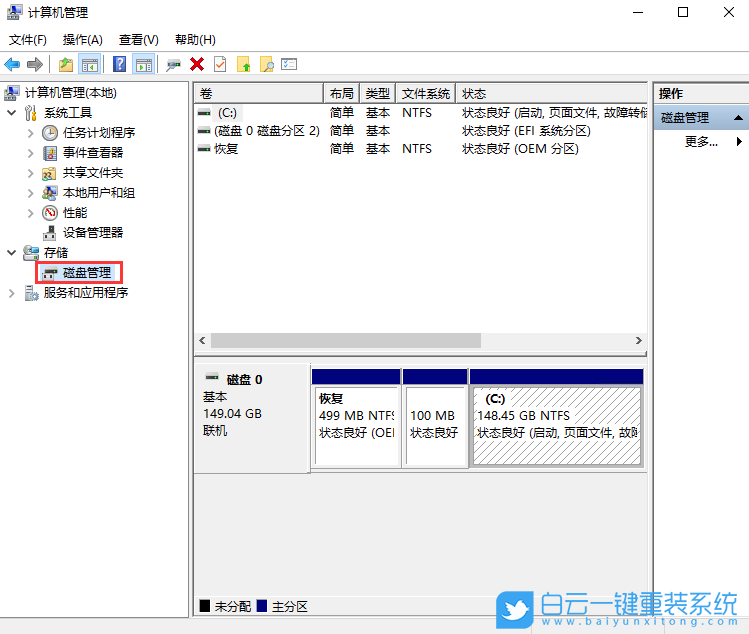The height and width of the screenshot is (634, 749).
Task: Expand the 性能 node
Action: (31, 213)
